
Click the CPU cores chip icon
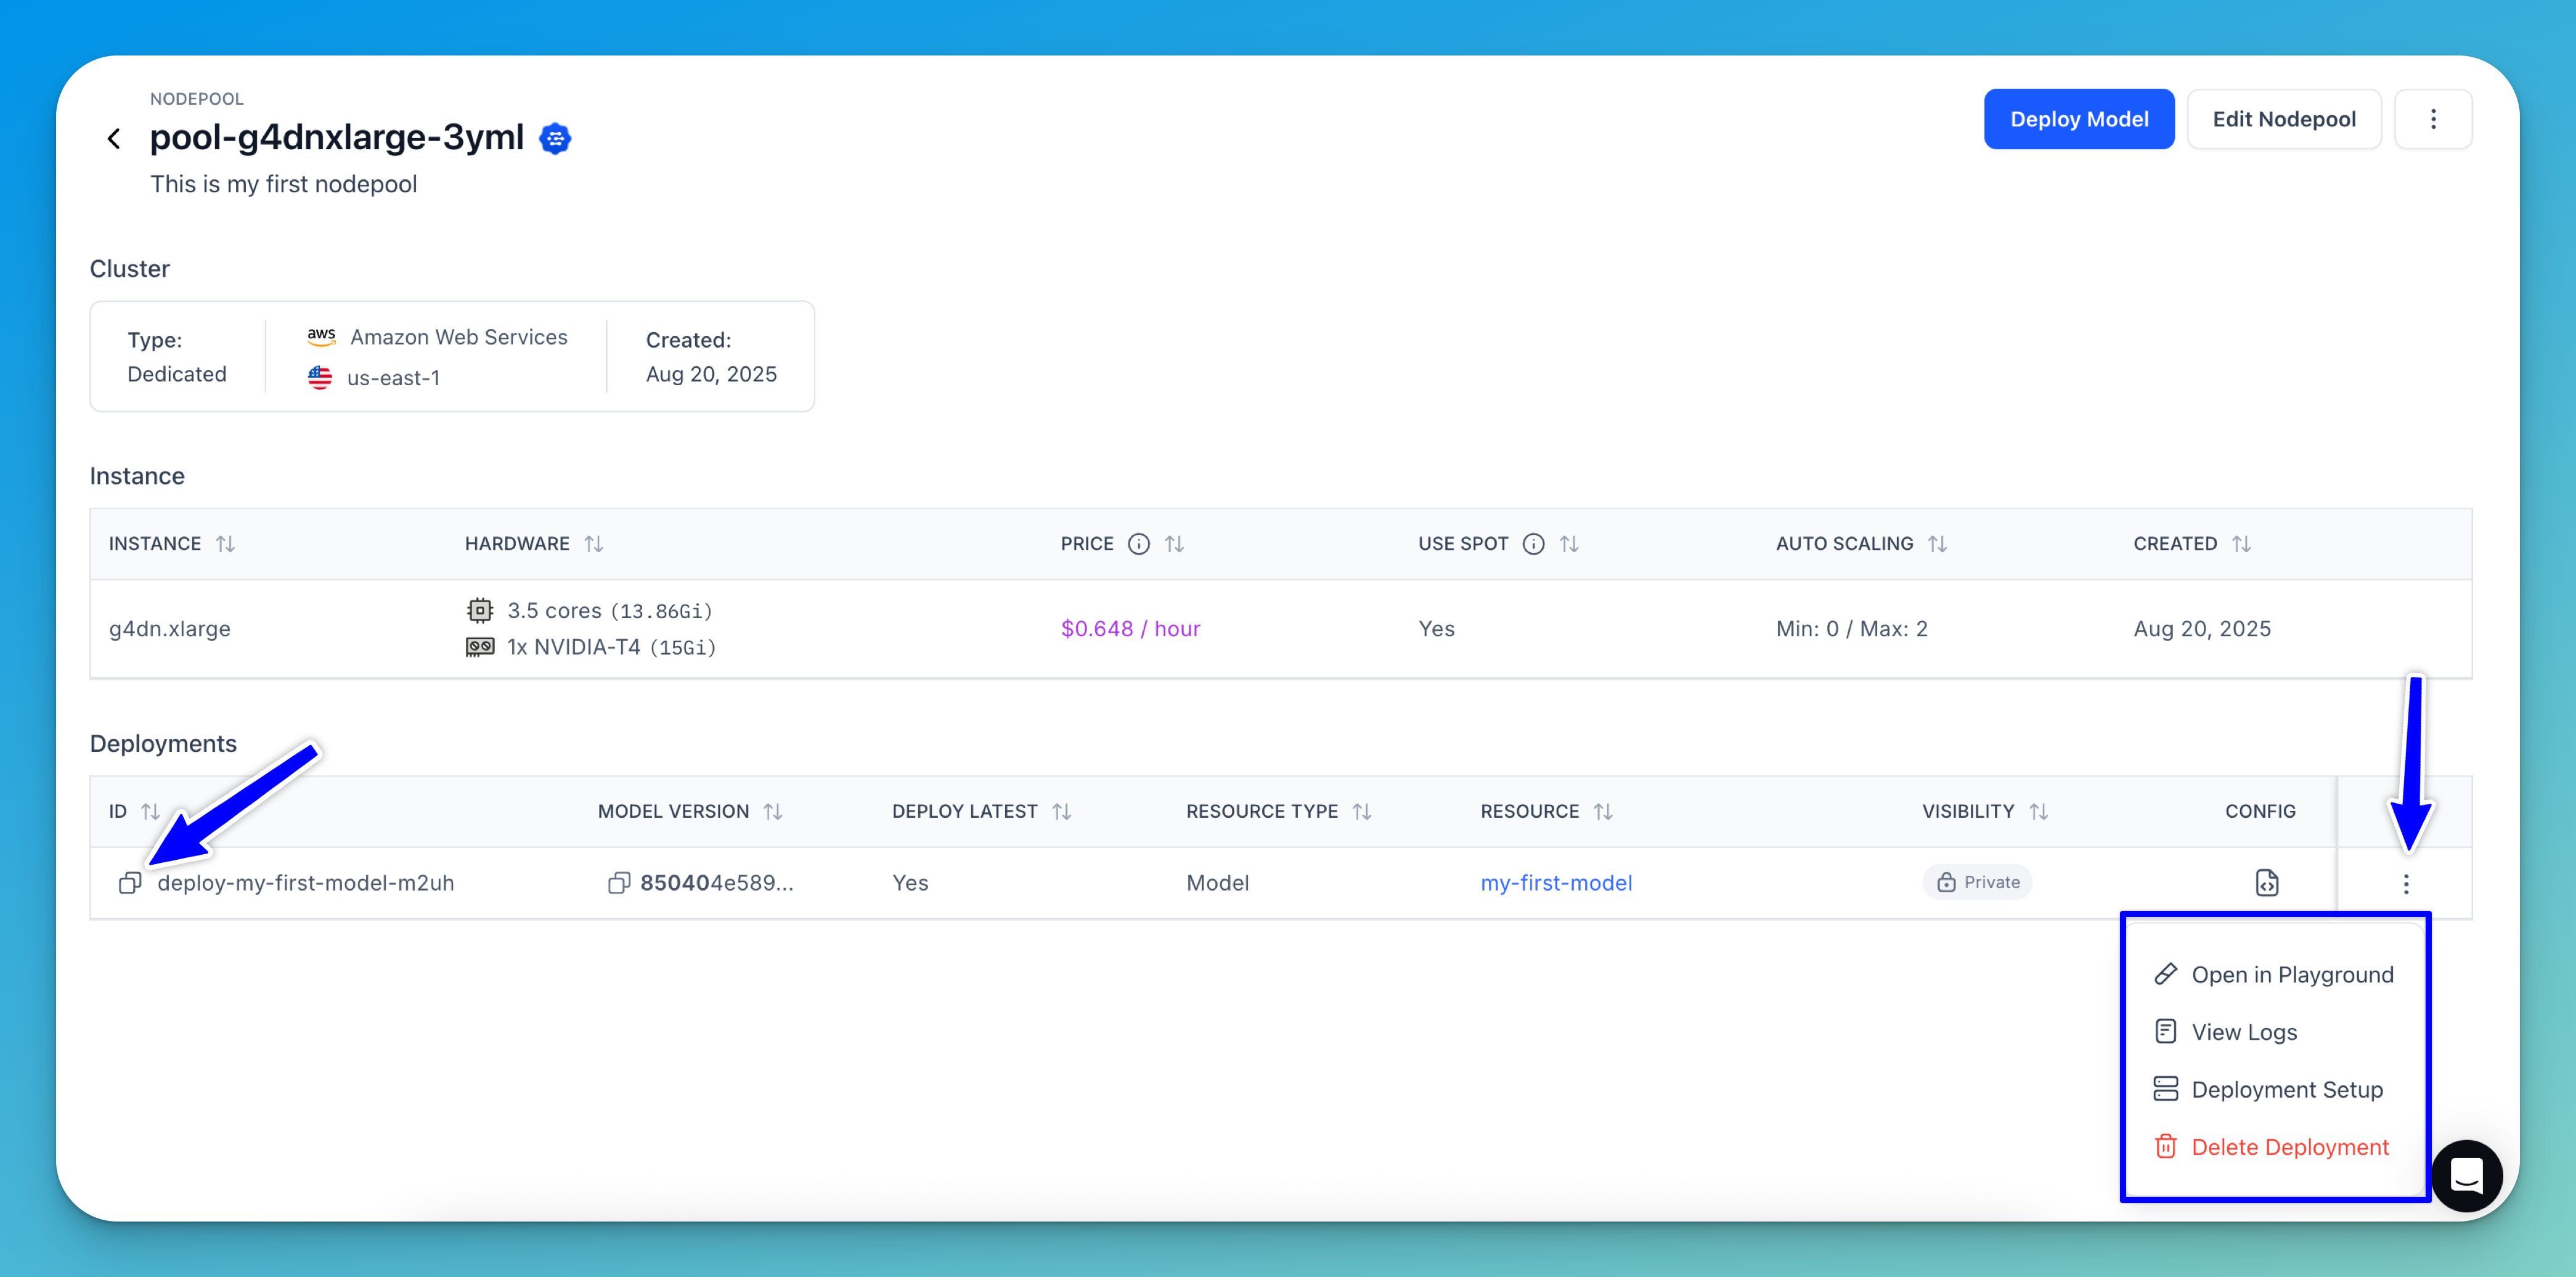click(480, 610)
